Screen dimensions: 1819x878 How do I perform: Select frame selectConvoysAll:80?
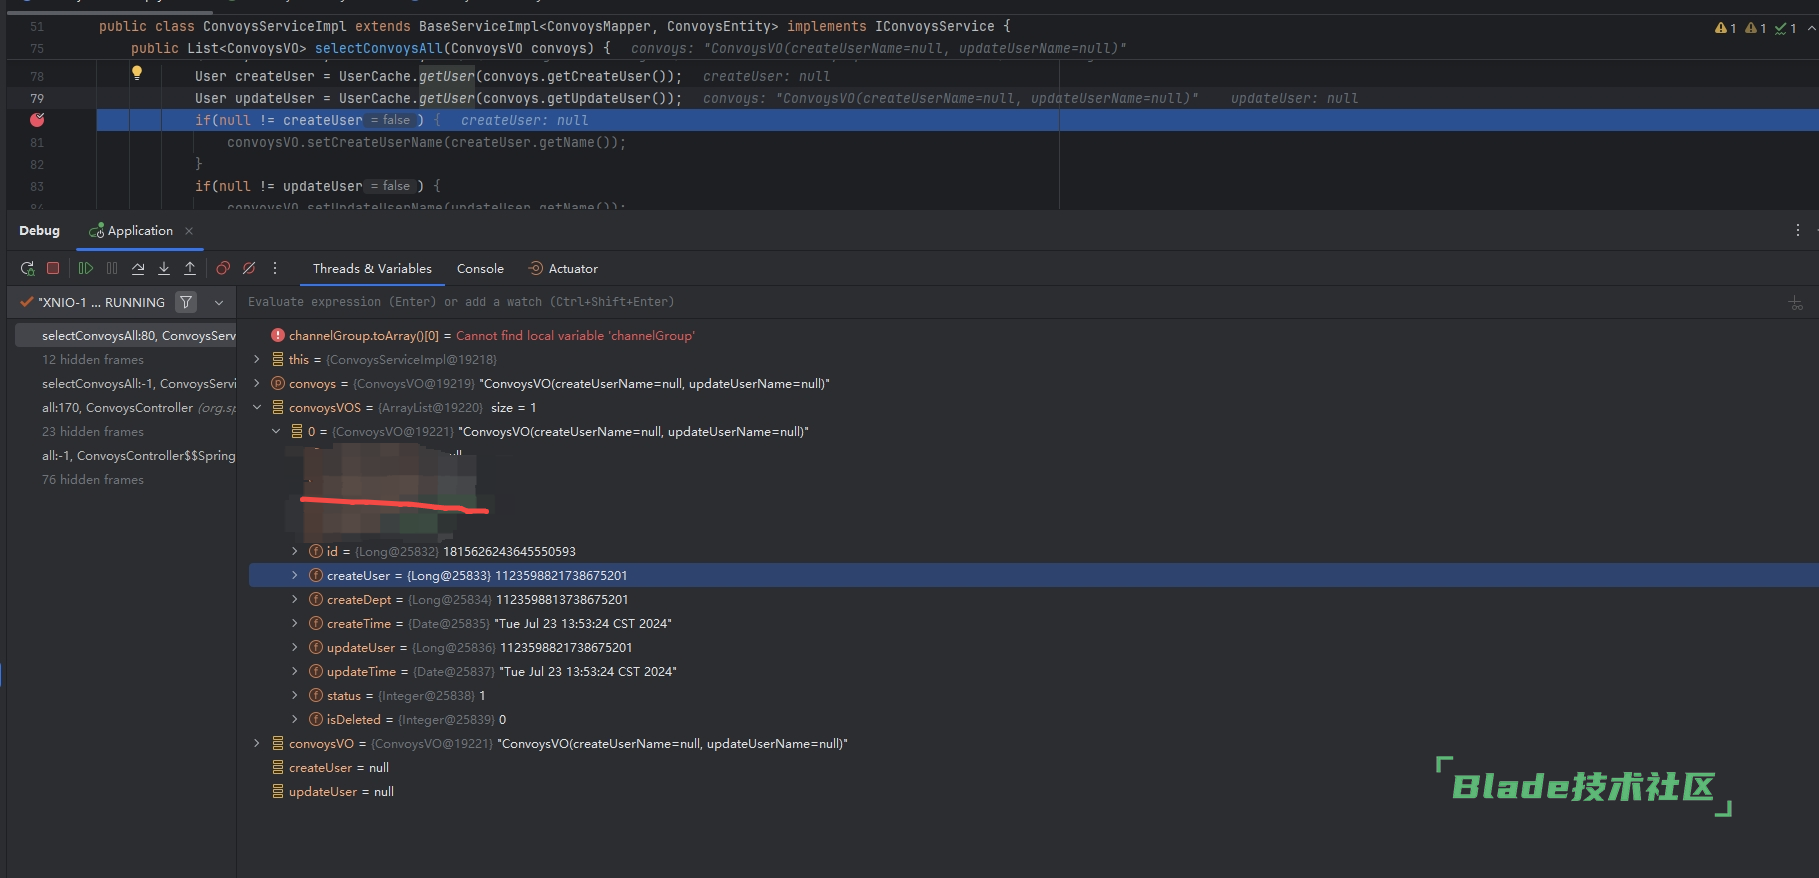126,336
